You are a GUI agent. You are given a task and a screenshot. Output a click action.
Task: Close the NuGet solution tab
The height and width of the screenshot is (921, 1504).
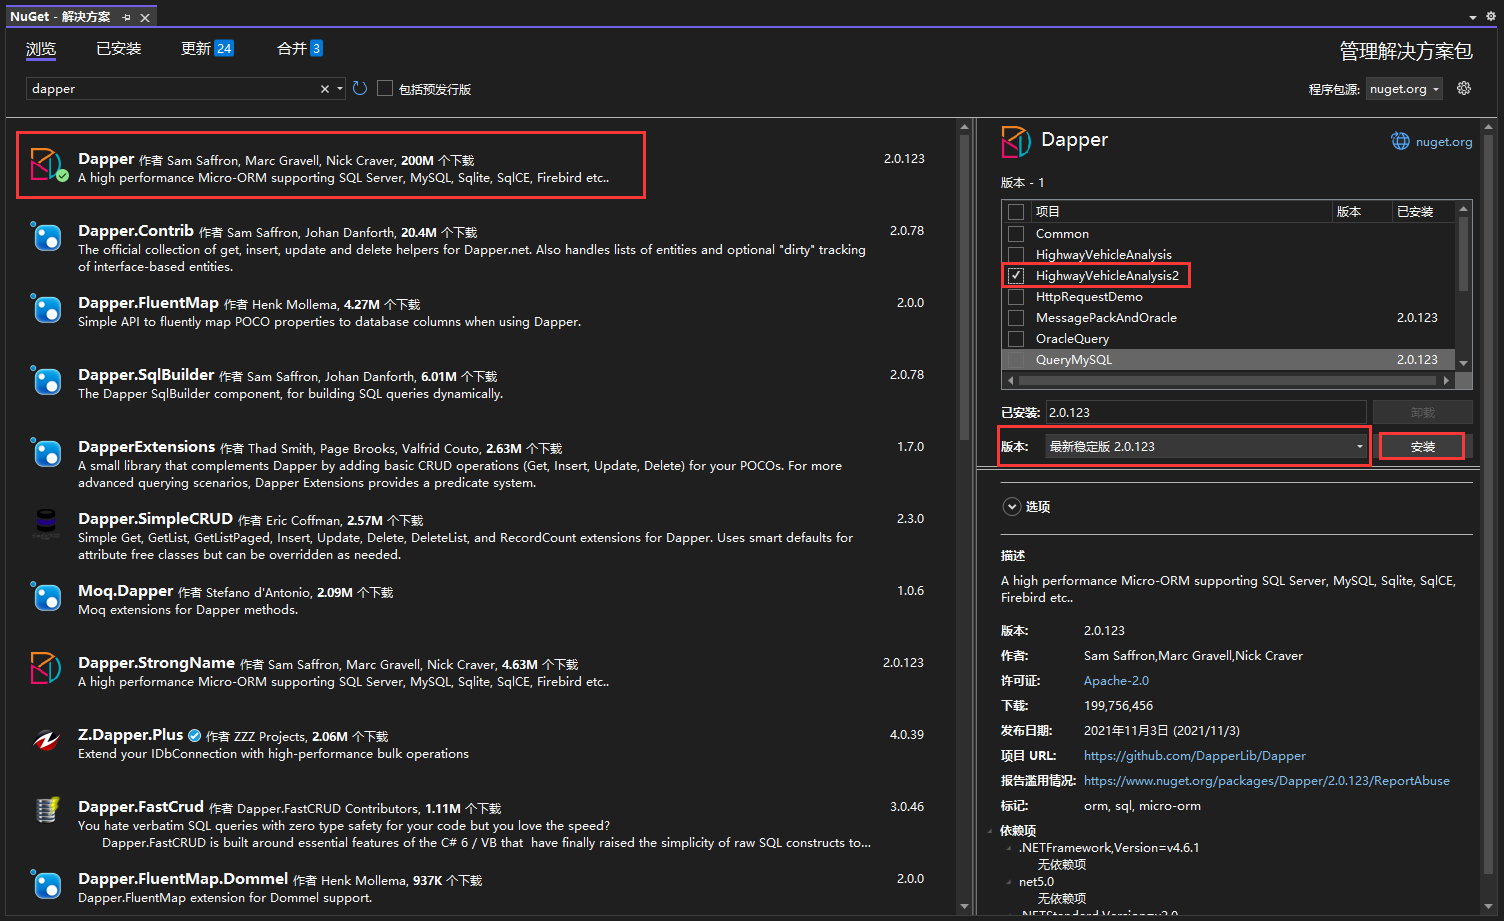(145, 17)
